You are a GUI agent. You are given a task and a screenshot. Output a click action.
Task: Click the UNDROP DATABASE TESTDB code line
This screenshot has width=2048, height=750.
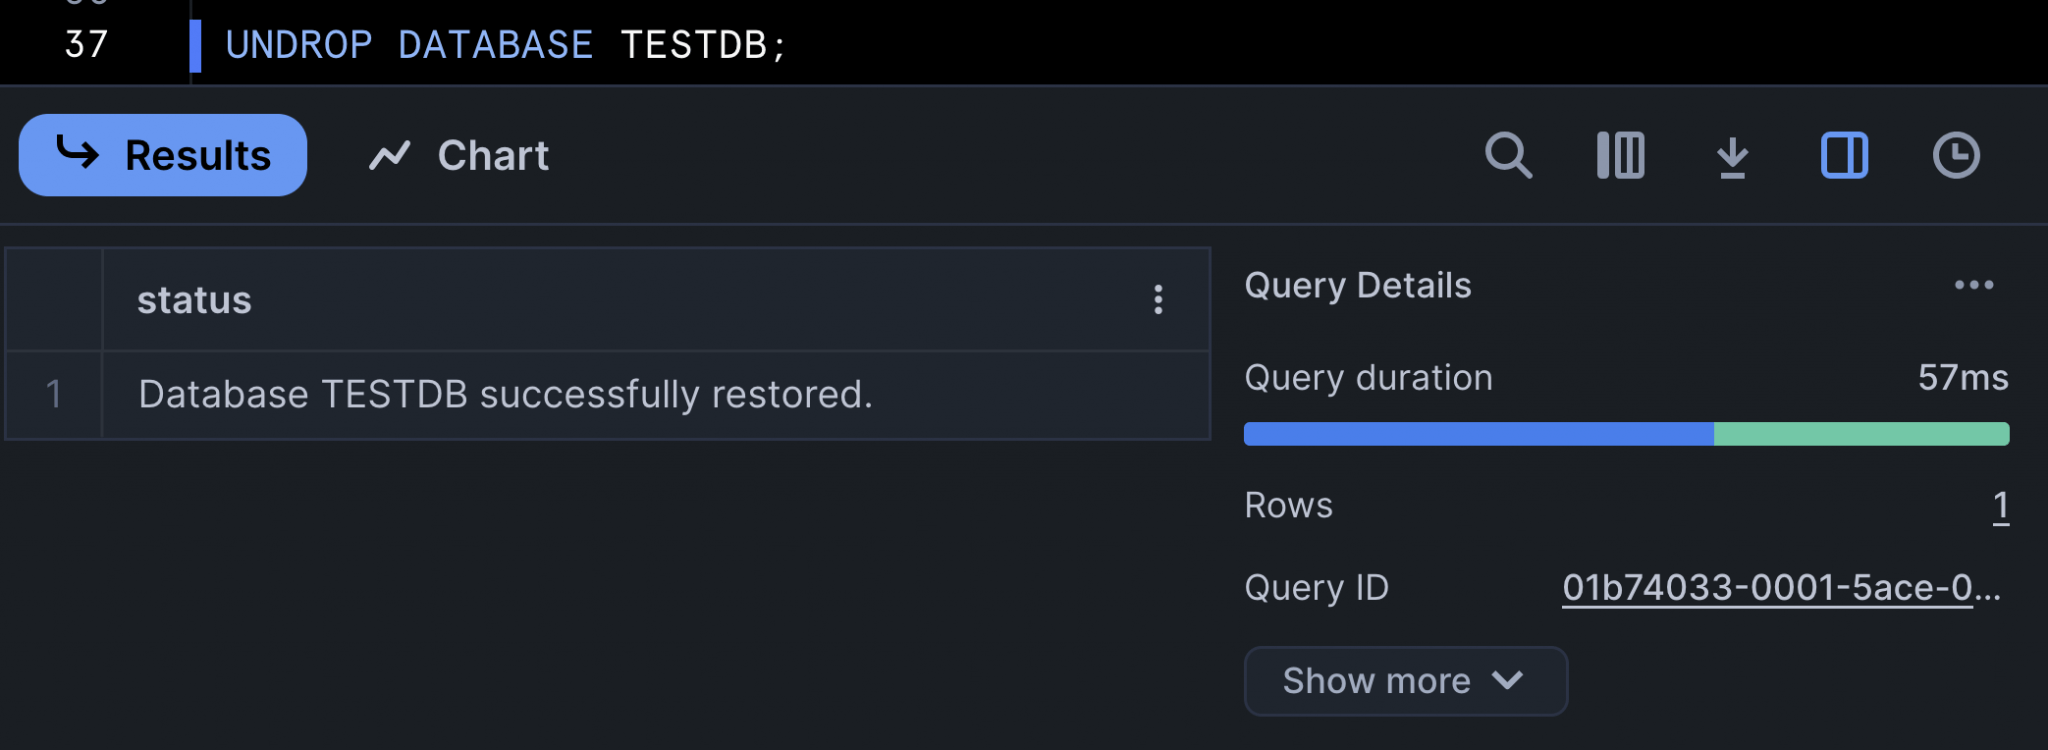pyautogui.click(x=505, y=45)
